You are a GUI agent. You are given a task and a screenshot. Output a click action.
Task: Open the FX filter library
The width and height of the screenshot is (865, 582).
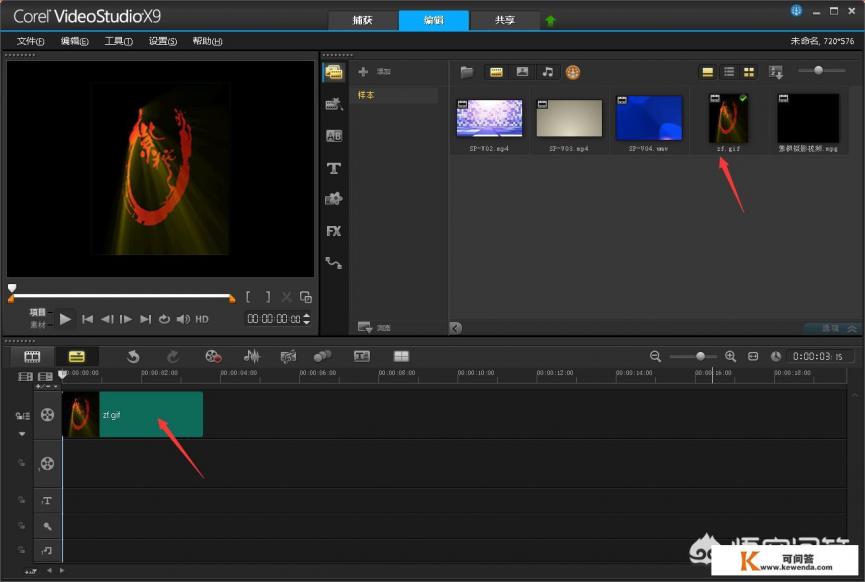tap(334, 231)
